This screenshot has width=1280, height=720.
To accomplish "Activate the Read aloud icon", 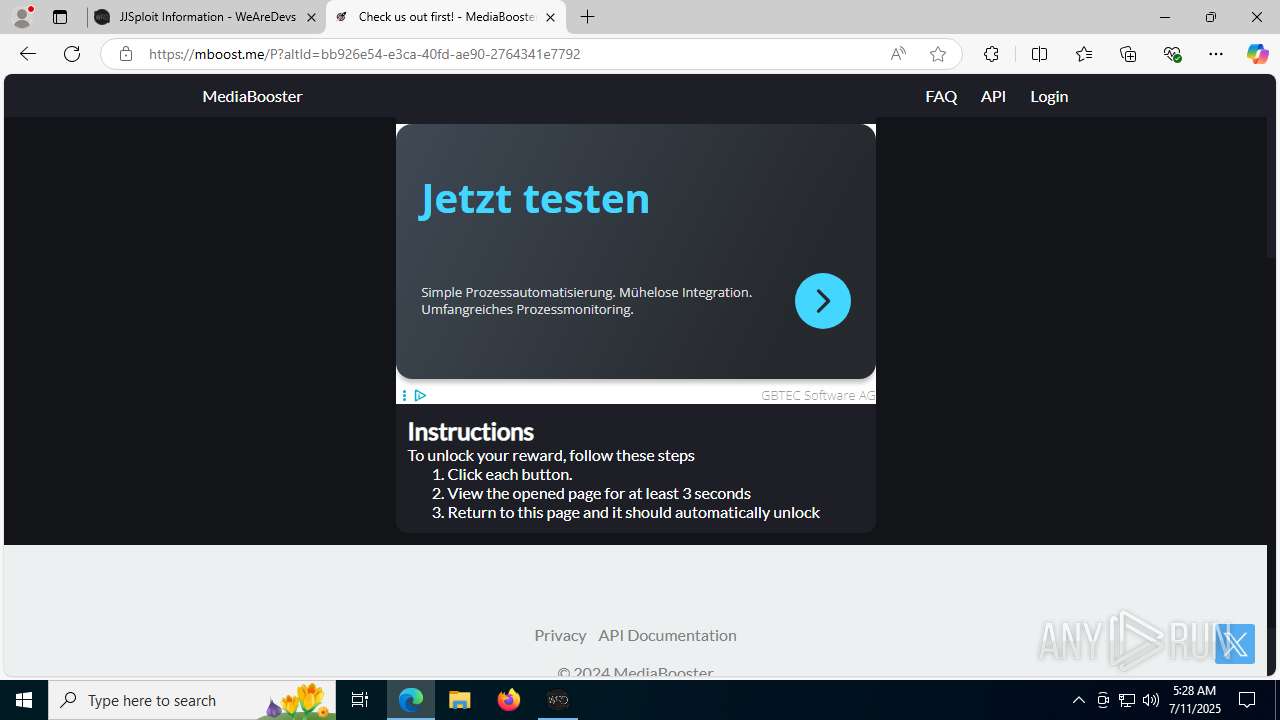I will [x=898, y=54].
